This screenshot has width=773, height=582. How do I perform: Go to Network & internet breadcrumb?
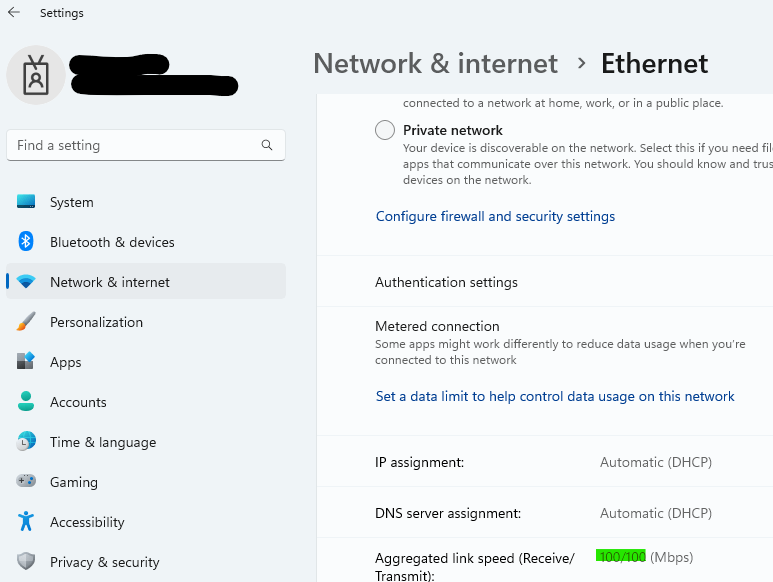(435, 64)
